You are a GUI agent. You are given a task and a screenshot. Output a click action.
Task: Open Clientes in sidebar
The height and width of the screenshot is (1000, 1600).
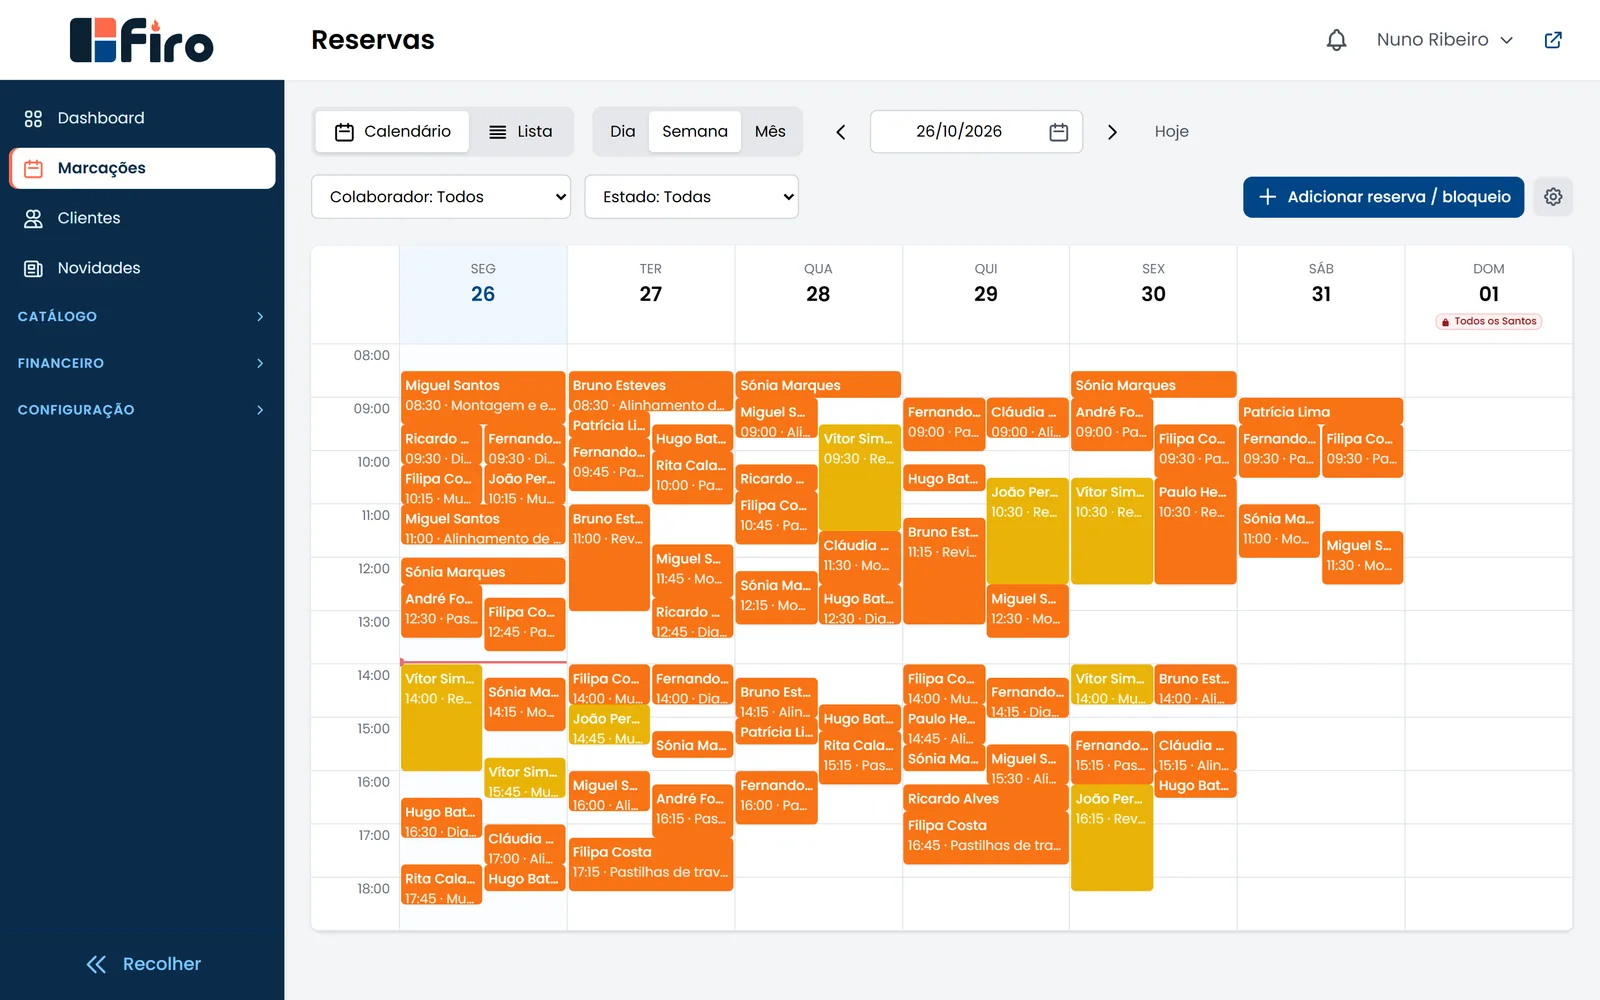click(x=142, y=218)
